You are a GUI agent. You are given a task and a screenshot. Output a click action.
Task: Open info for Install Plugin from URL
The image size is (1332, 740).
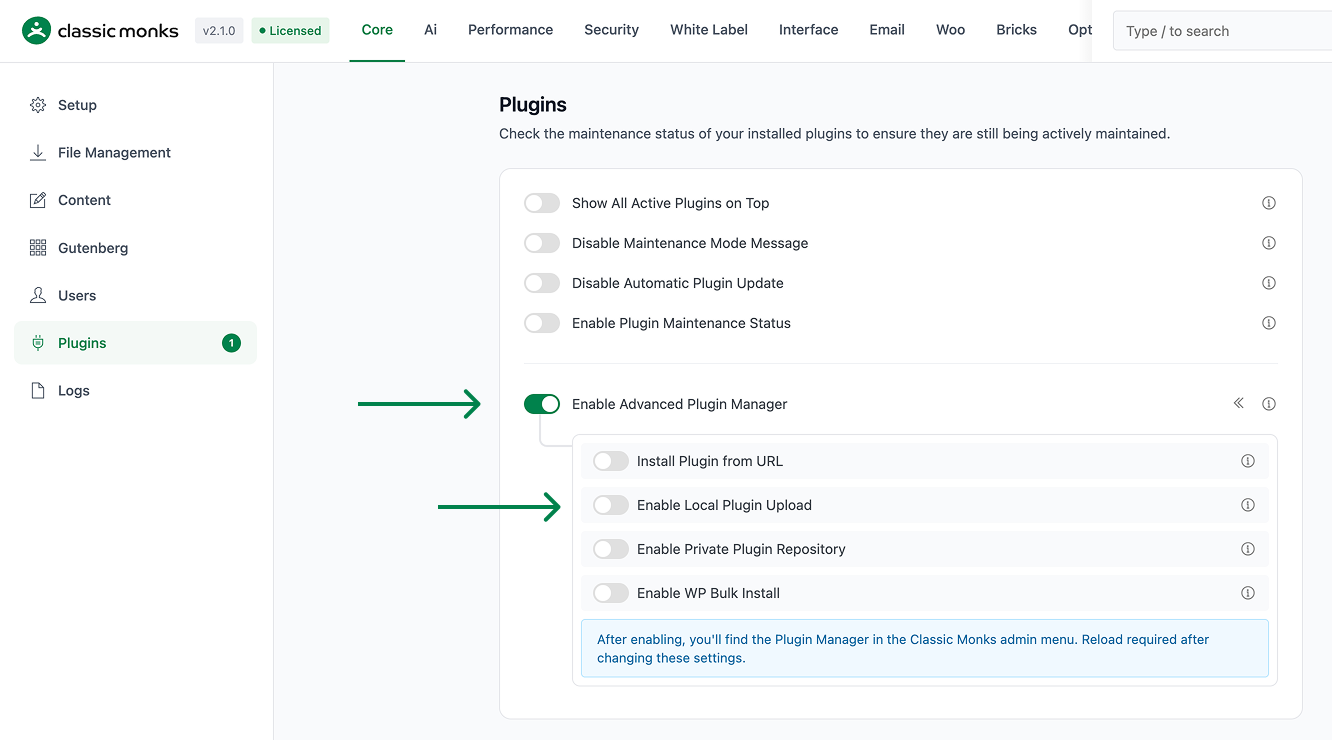[1248, 461]
